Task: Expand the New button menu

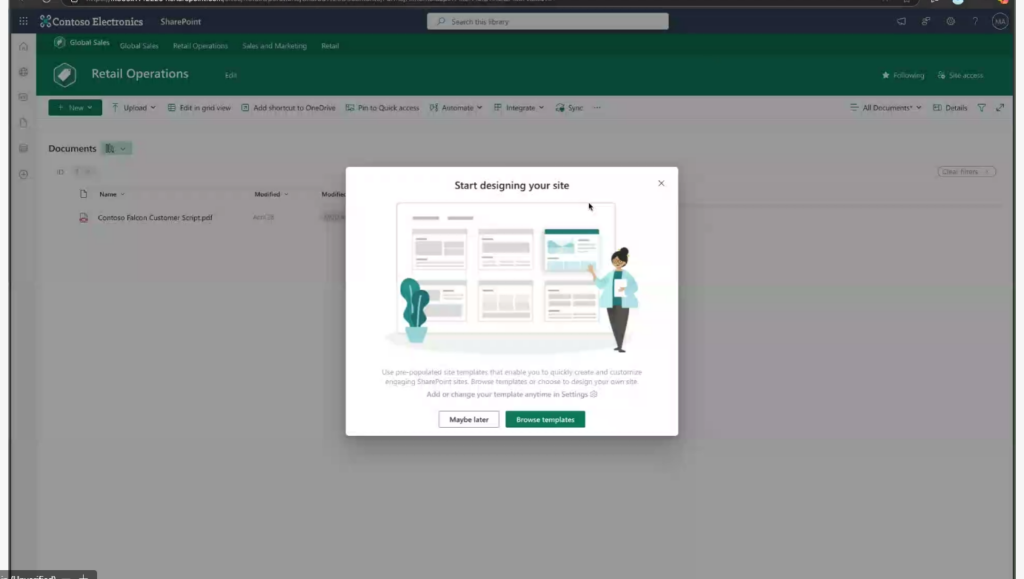Action: tap(75, 108)
